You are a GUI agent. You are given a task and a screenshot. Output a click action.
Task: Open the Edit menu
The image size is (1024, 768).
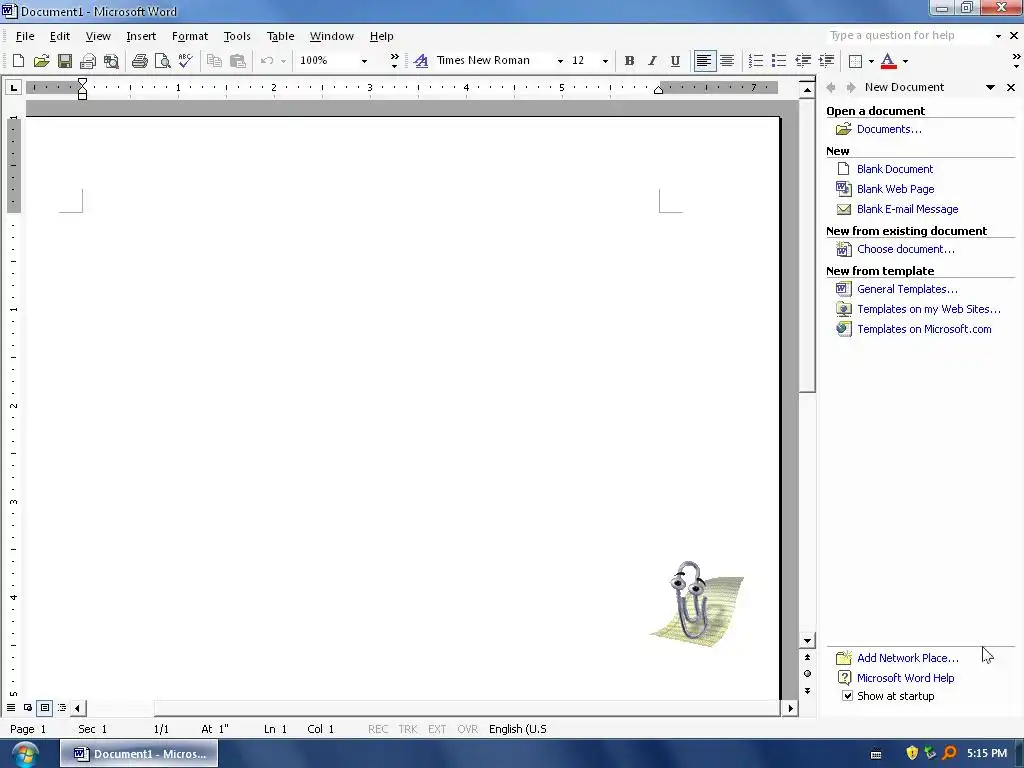59,36
